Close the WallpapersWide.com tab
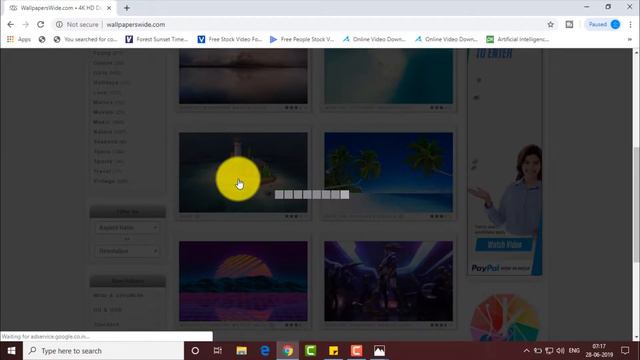Image resolution: width=640 pixels, height=360 pixels. 109,8
